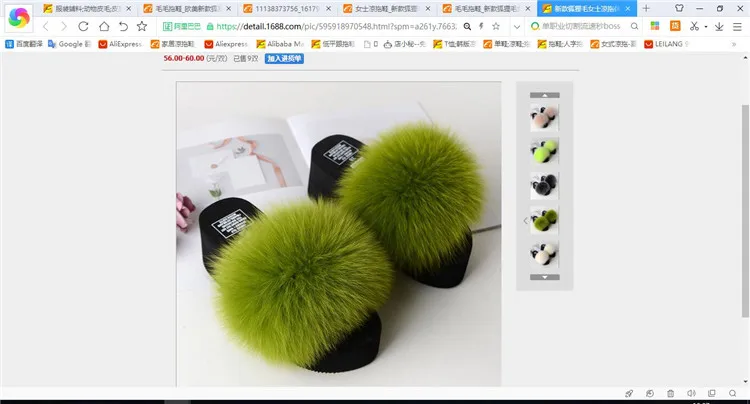The width and height of the screenshot is (750, 404).
Task: Click the blue 加入进货单 button
Action: [x=284, y=58]
